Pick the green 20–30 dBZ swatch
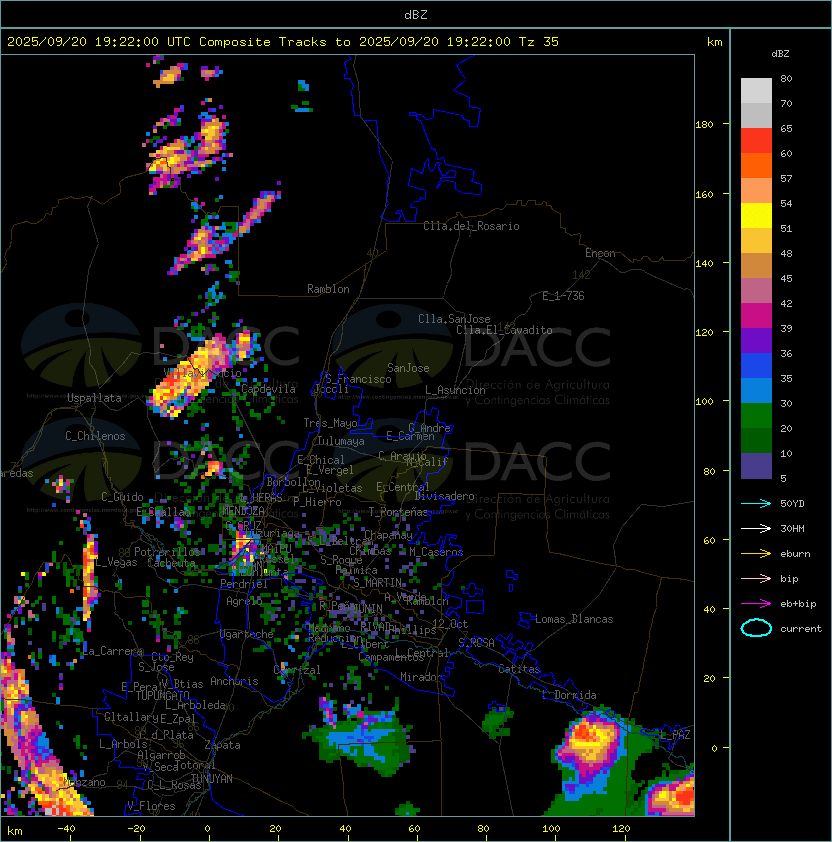This screenshot has width=832, height=842. [x=756, y=416]
